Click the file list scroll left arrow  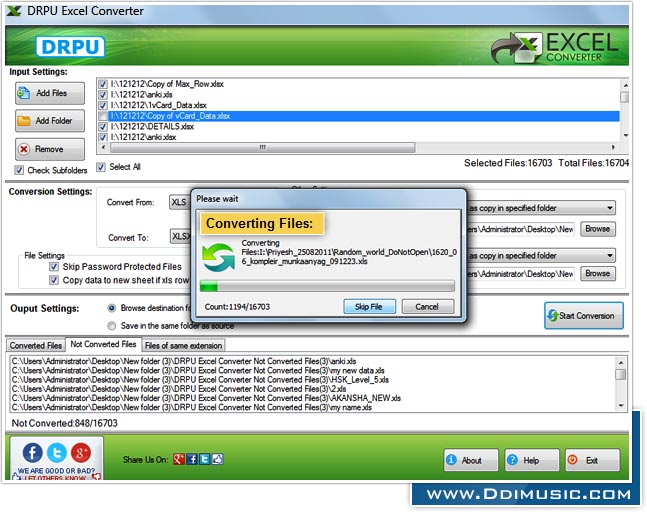point(103,147)
